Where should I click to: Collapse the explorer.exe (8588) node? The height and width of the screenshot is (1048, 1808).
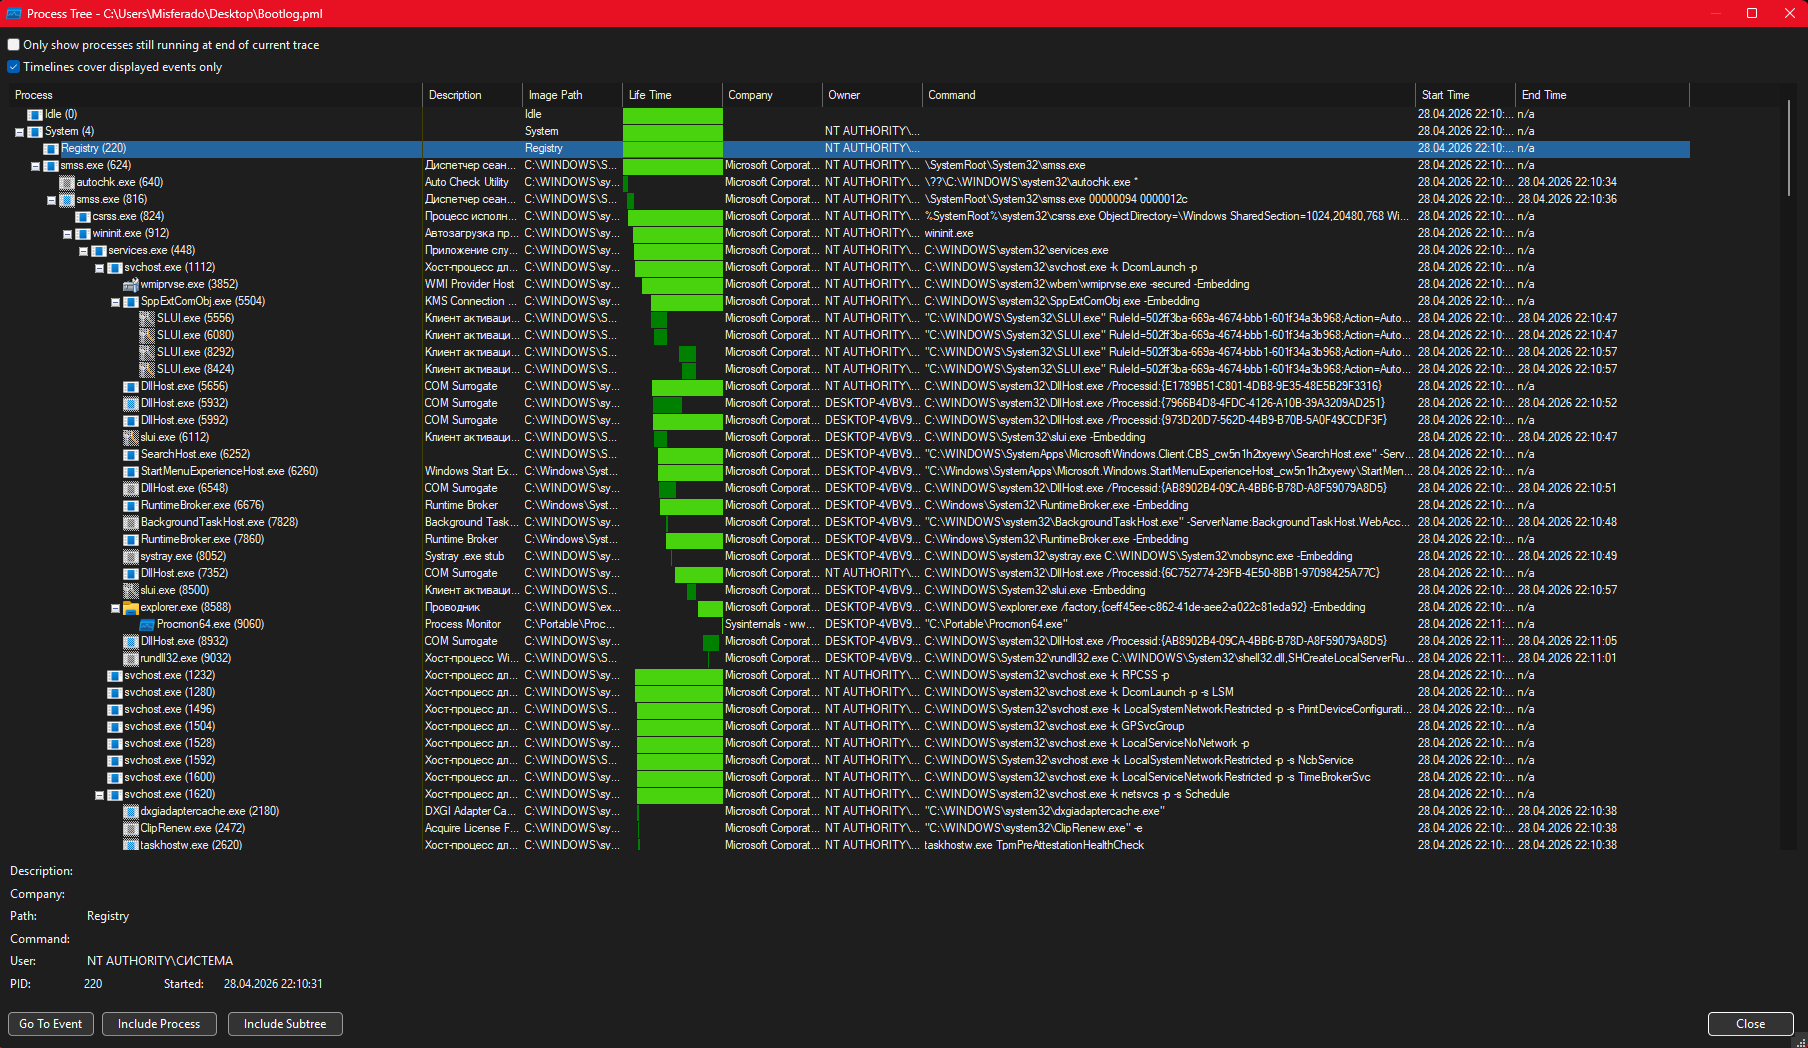[x=115, y=608]
